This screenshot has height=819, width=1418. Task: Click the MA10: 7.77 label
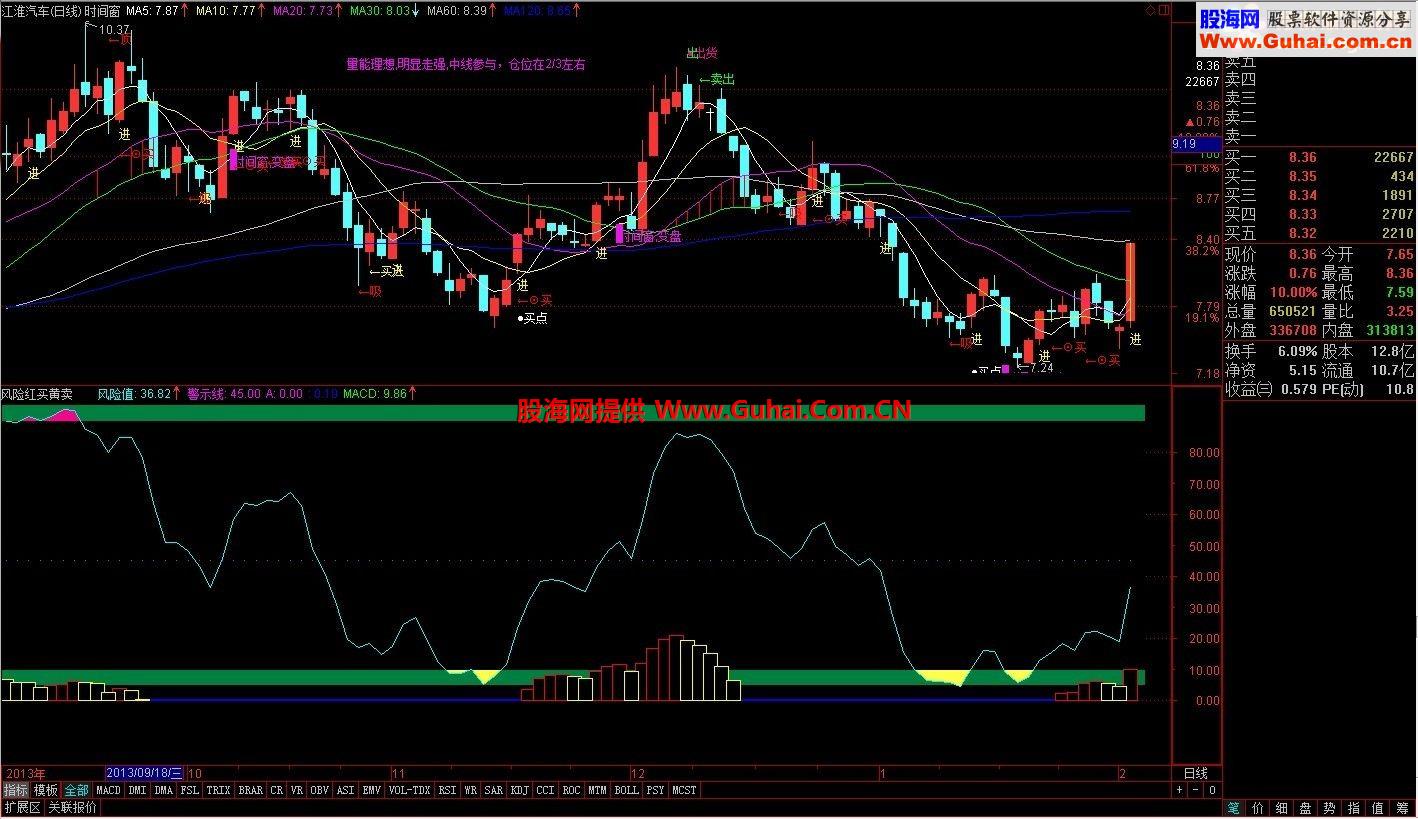tap(228, 10)
